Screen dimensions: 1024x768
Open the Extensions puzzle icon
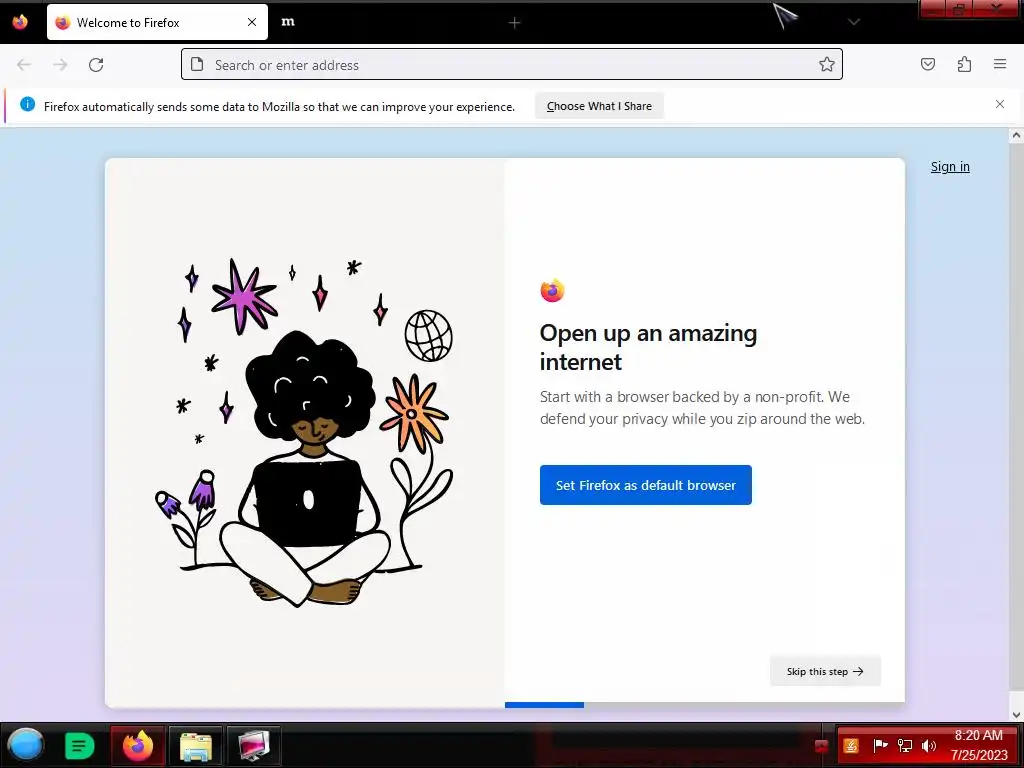(964, 64)
